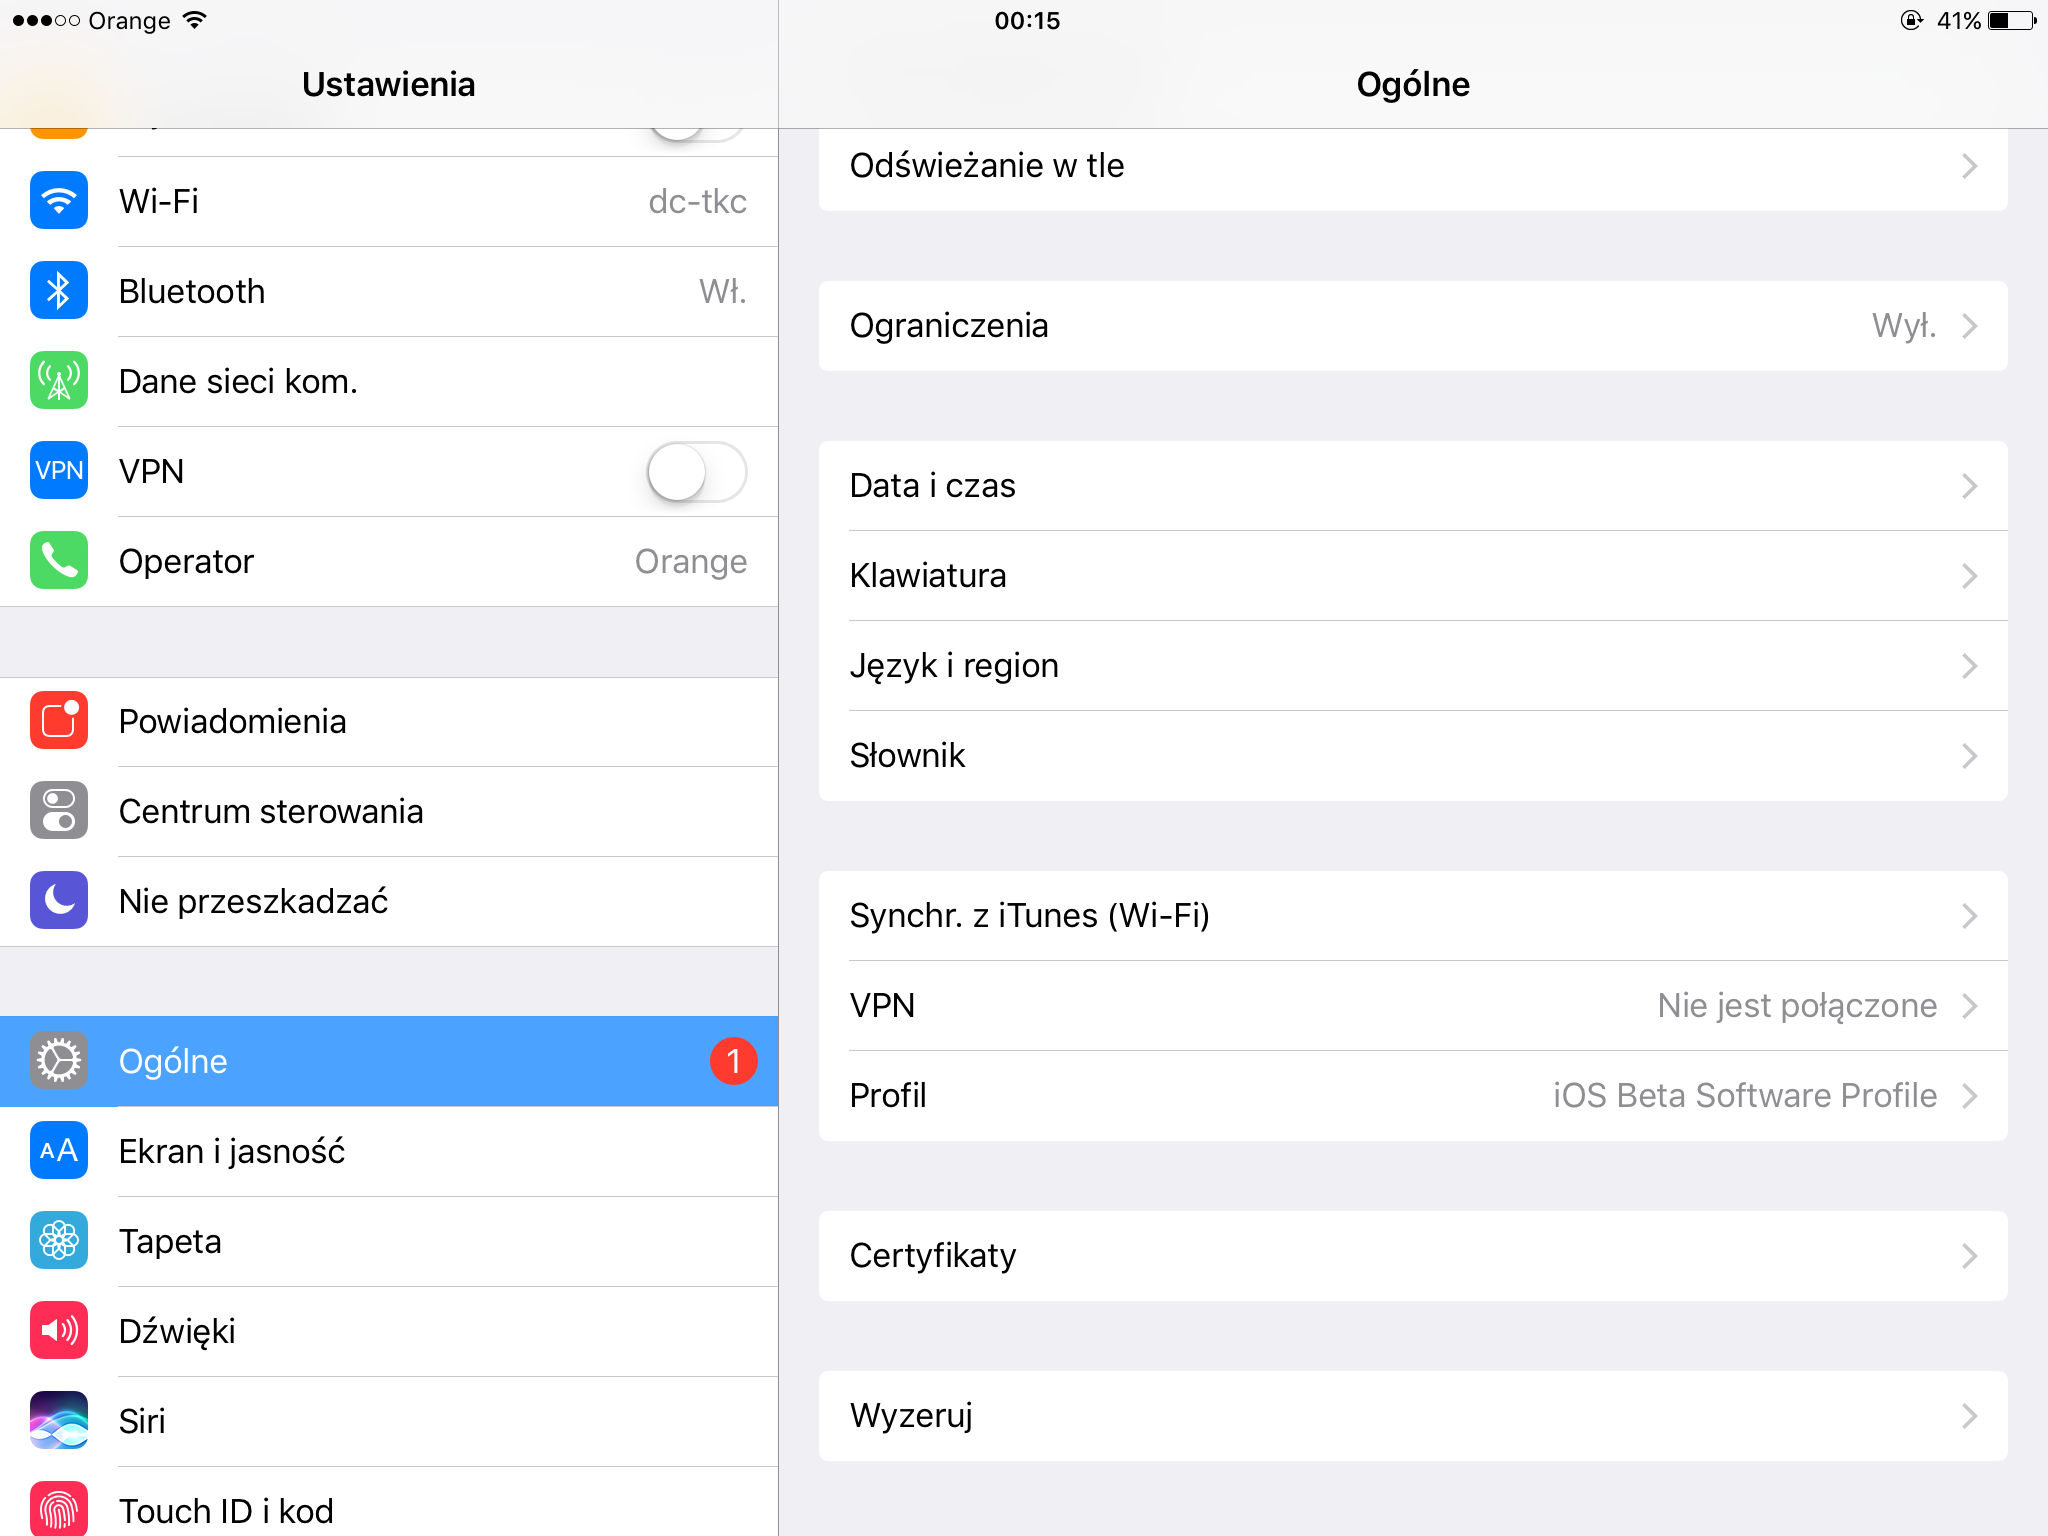Open Profil row chevron

(1969, 1096)
